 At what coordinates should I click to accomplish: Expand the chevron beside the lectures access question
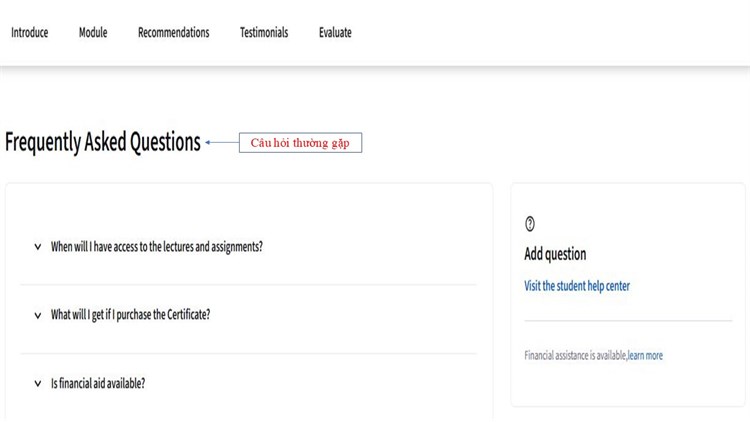[38, 246]
